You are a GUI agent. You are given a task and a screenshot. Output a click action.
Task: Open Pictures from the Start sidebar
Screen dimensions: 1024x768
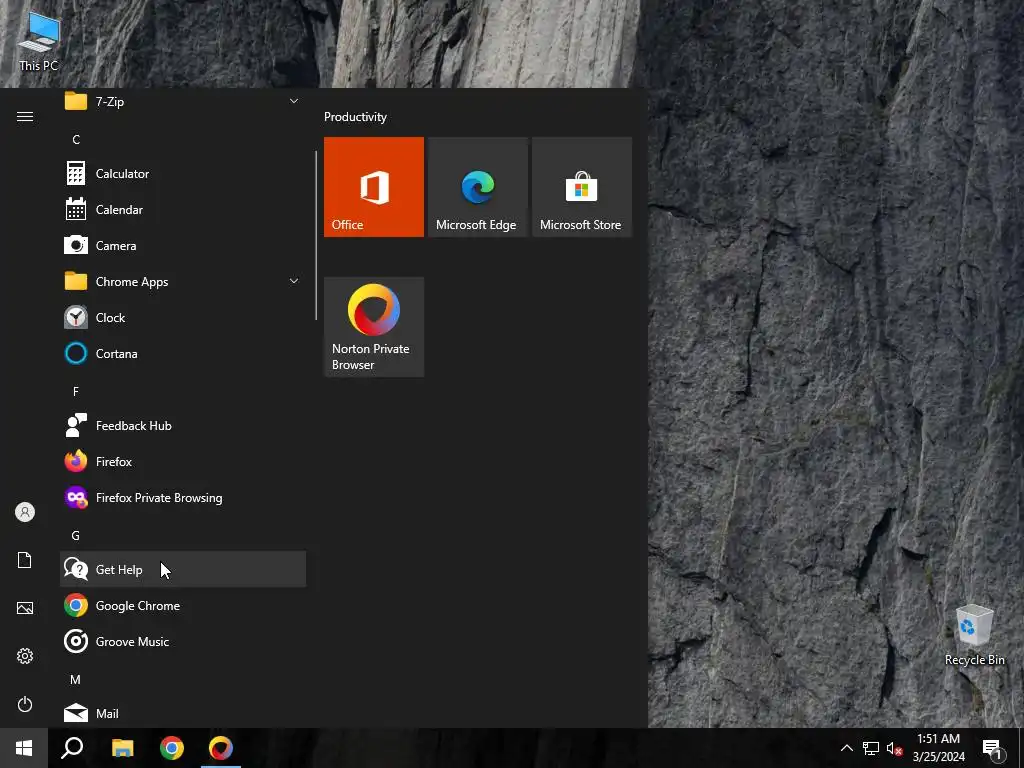click(25, 608)
